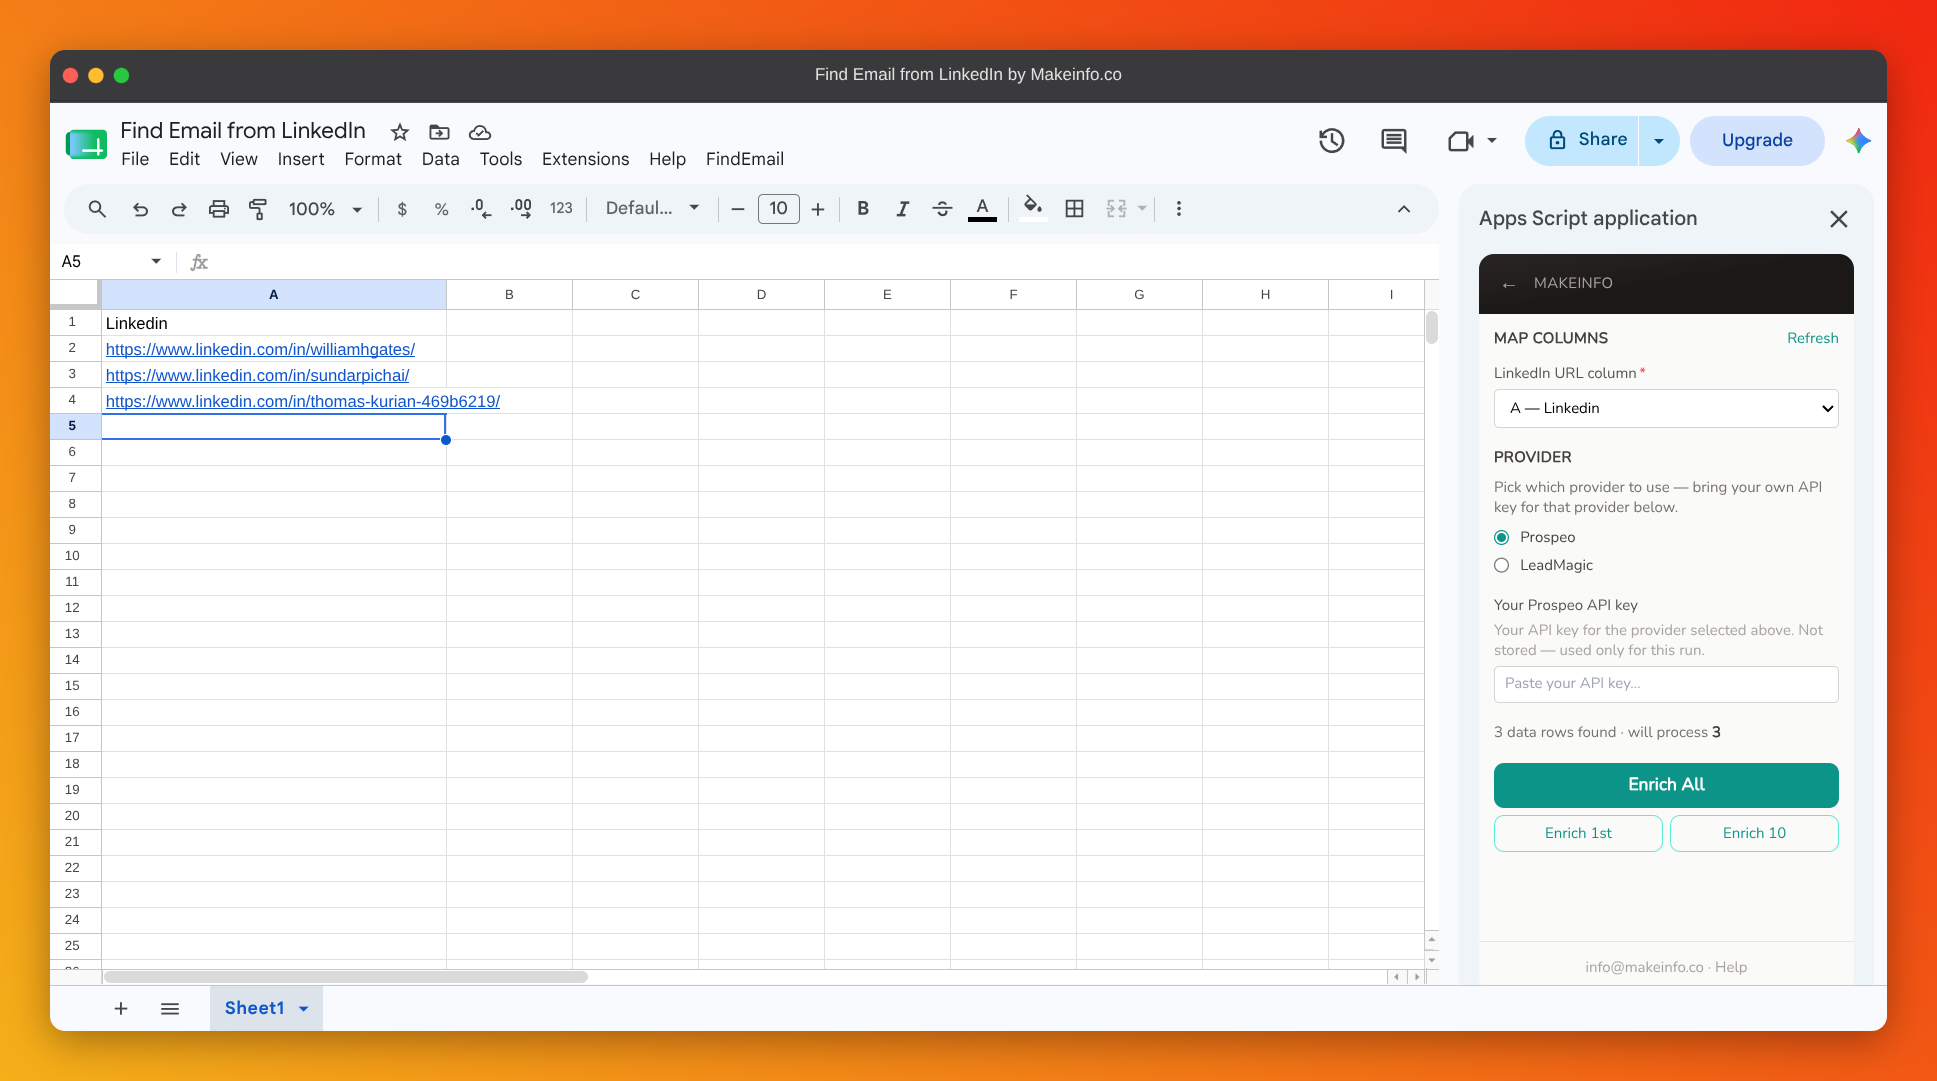Open the Format menu
The height and width of the screenshot is (1081, 1937).
coord(373,159)
